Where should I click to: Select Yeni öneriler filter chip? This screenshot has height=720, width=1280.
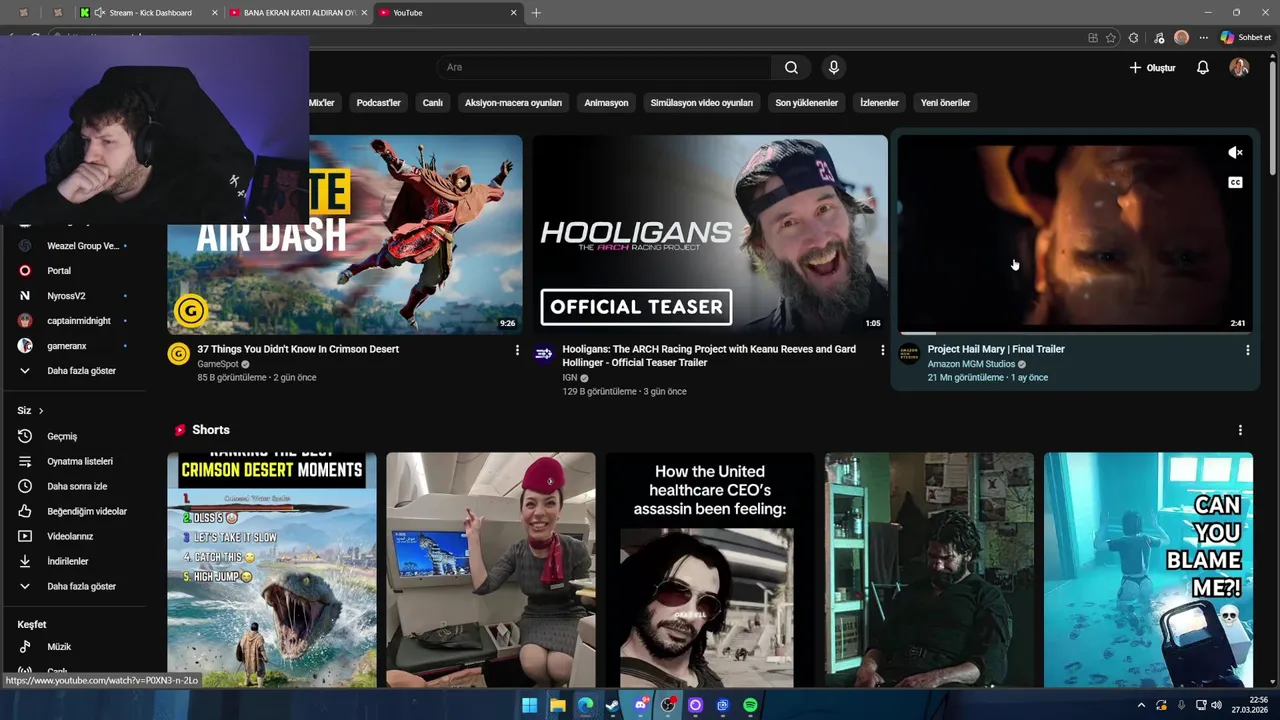[945, 102]
